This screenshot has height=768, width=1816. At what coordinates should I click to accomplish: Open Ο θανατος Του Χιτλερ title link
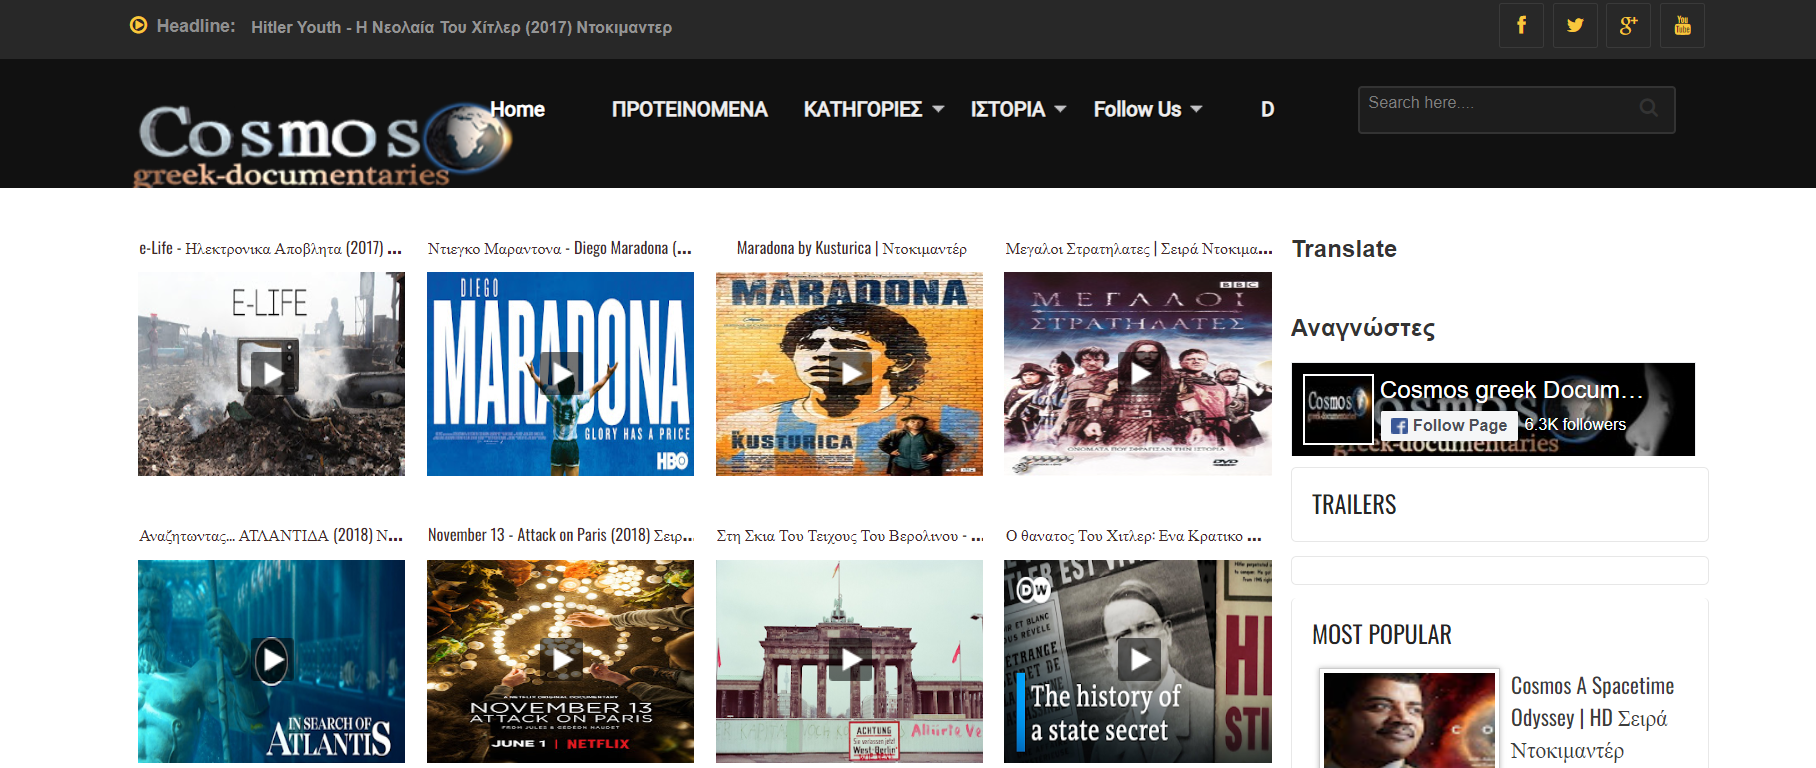pos(1133,535)
